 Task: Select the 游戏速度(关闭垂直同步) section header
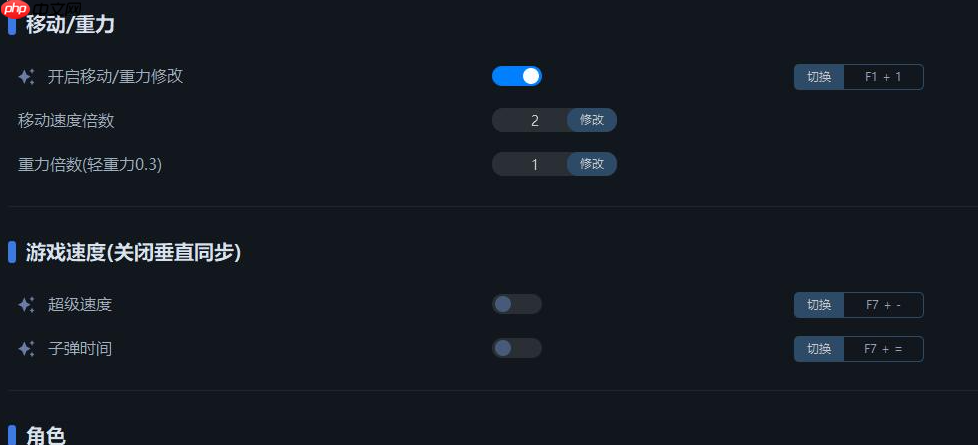click(x=133, y=253)
